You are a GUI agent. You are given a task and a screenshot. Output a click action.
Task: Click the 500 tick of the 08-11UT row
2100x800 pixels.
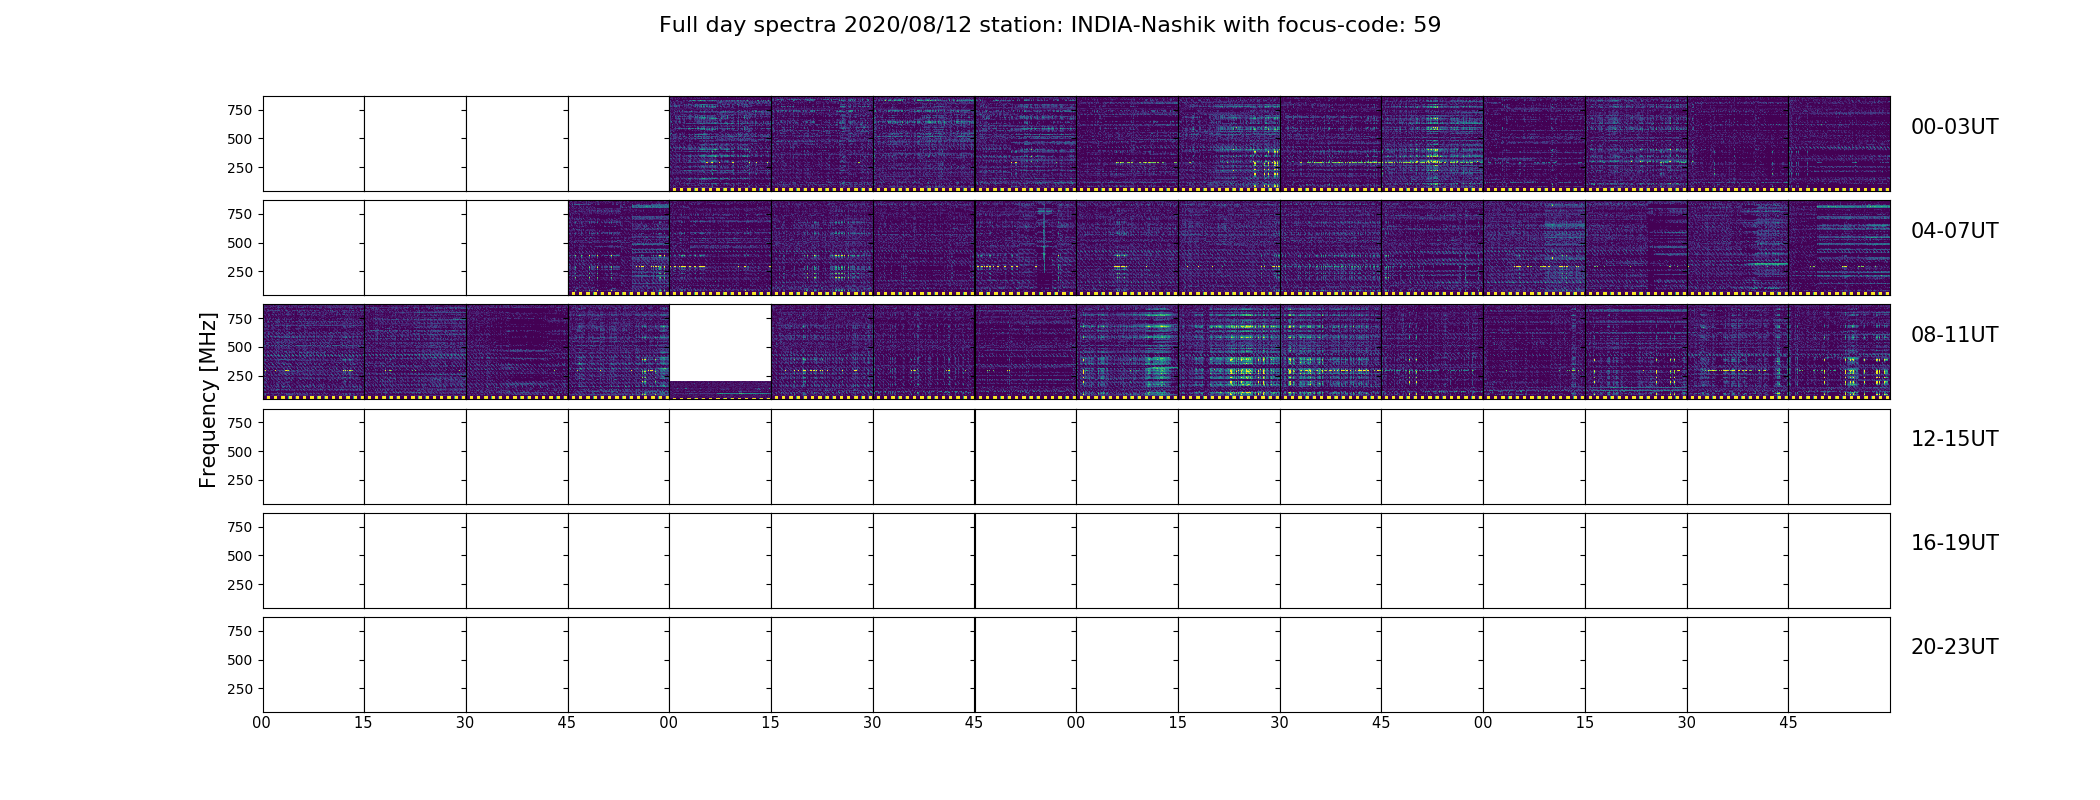(240, 347)
